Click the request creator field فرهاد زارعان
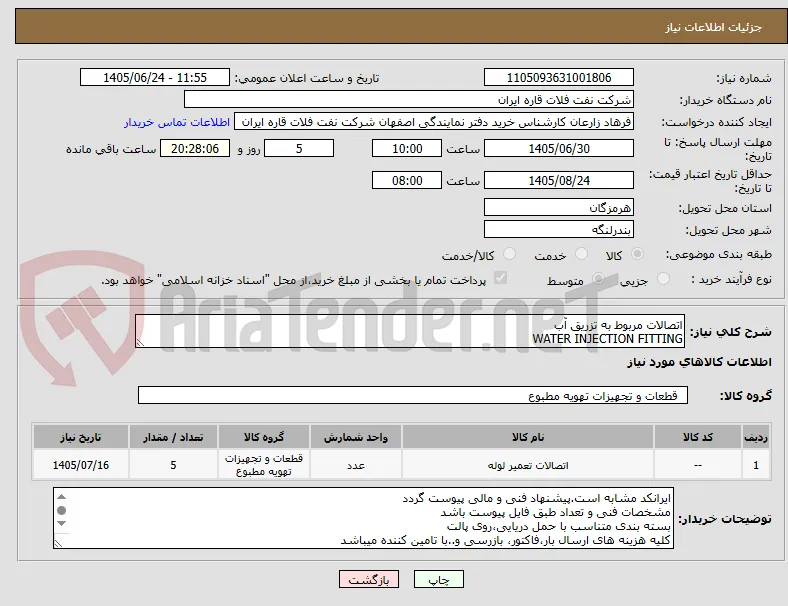Viewport: 788px width, 606px height. [434, 122]
